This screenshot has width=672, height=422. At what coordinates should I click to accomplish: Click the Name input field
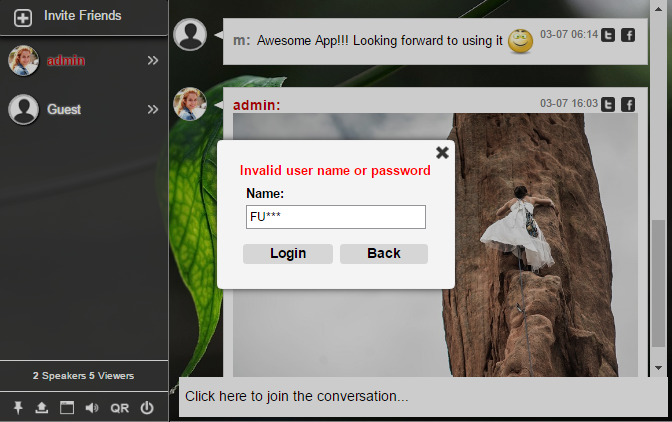(x=335, y=217)
